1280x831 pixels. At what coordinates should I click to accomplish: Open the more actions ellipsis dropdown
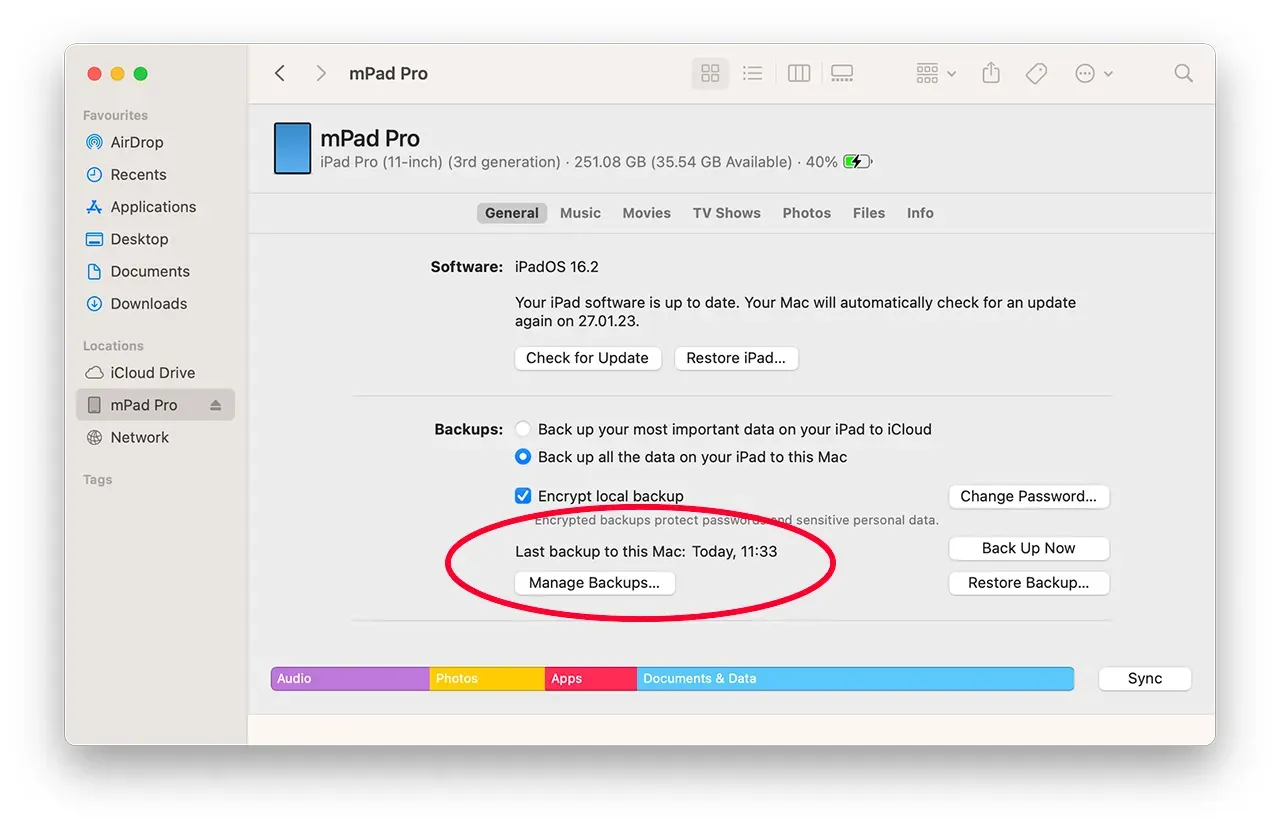pos(1093,72)
